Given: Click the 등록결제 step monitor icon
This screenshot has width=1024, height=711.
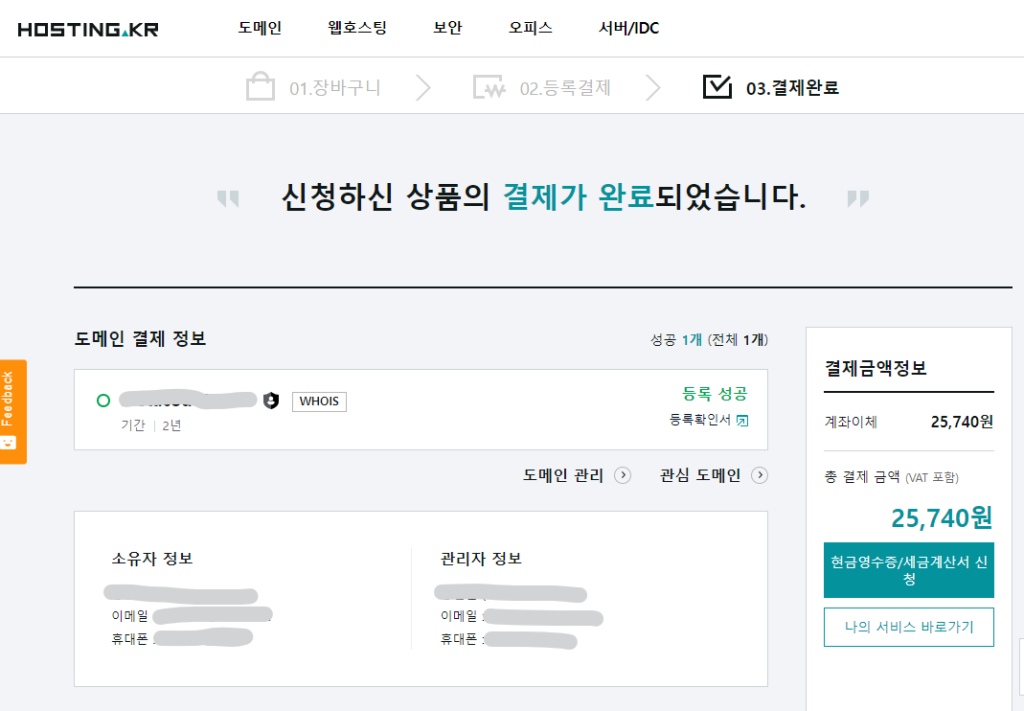Looking at the screenshot, I should coord(490,88).
